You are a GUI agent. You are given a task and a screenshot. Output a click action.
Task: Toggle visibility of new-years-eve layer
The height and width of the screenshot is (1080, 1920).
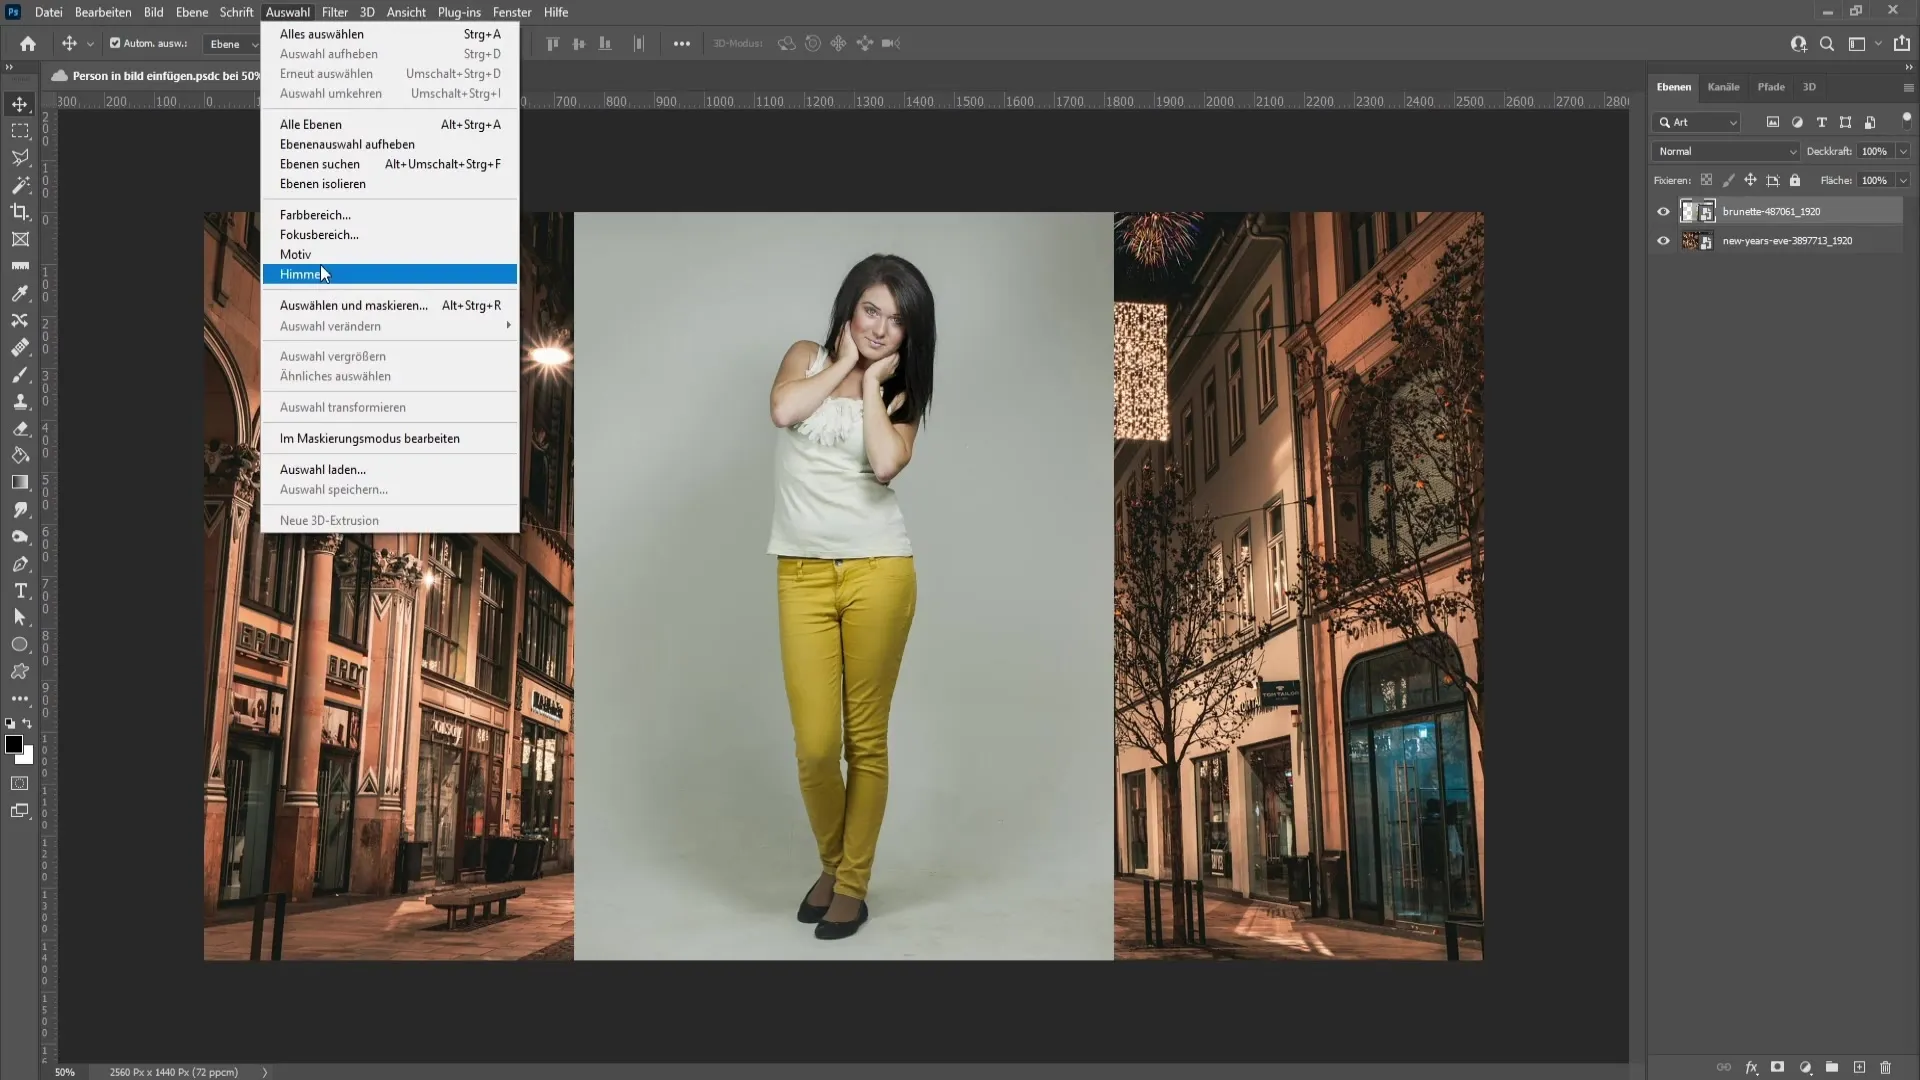coord(1663,240)
